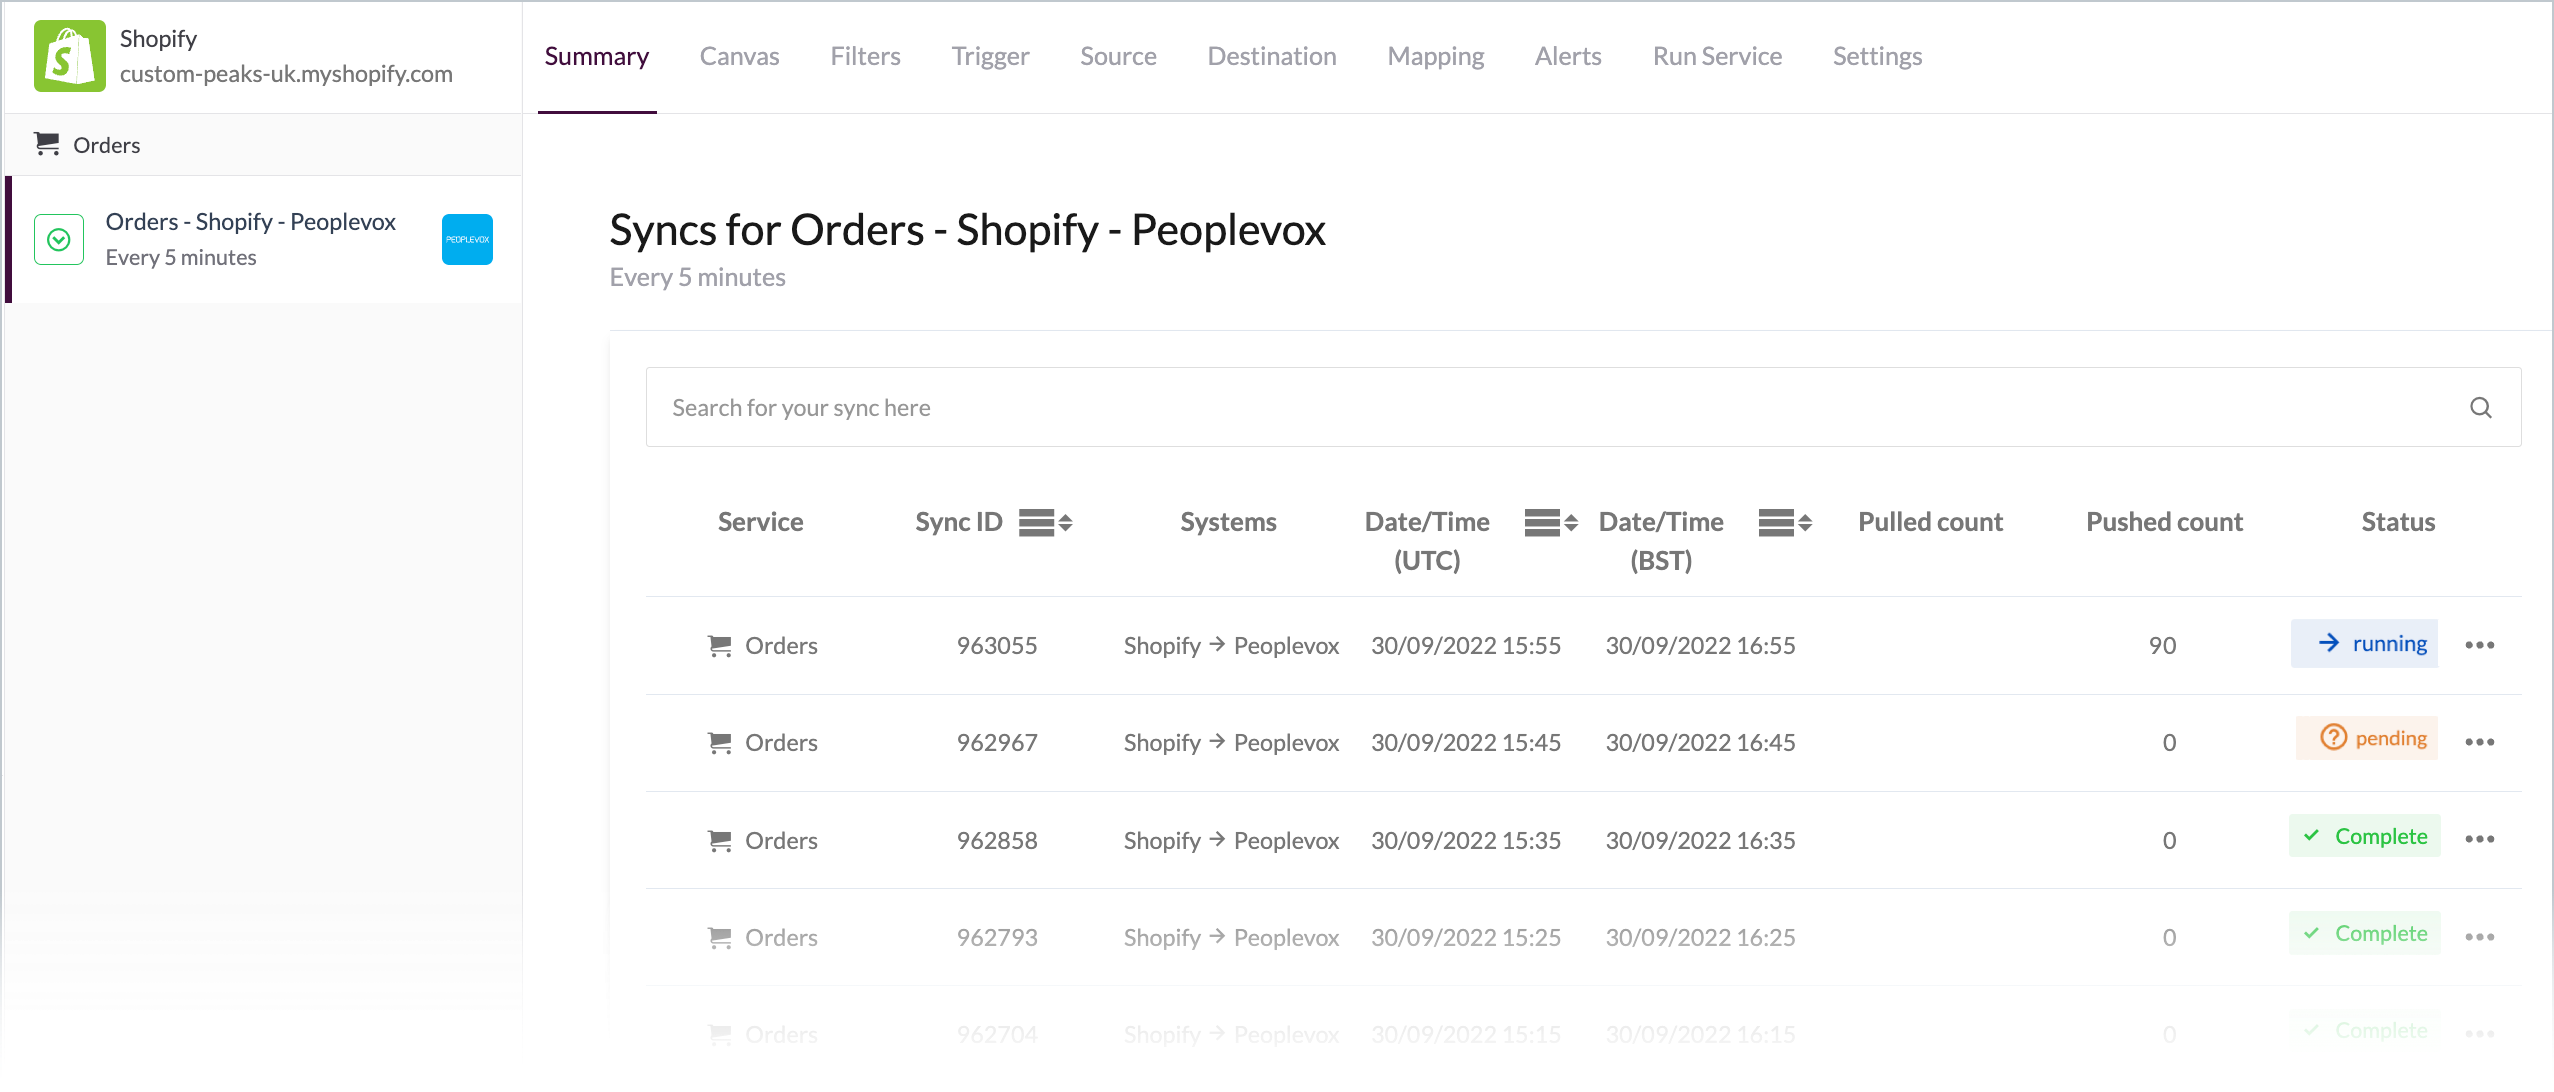Open the Settings tab

(x=1876, y=56)
